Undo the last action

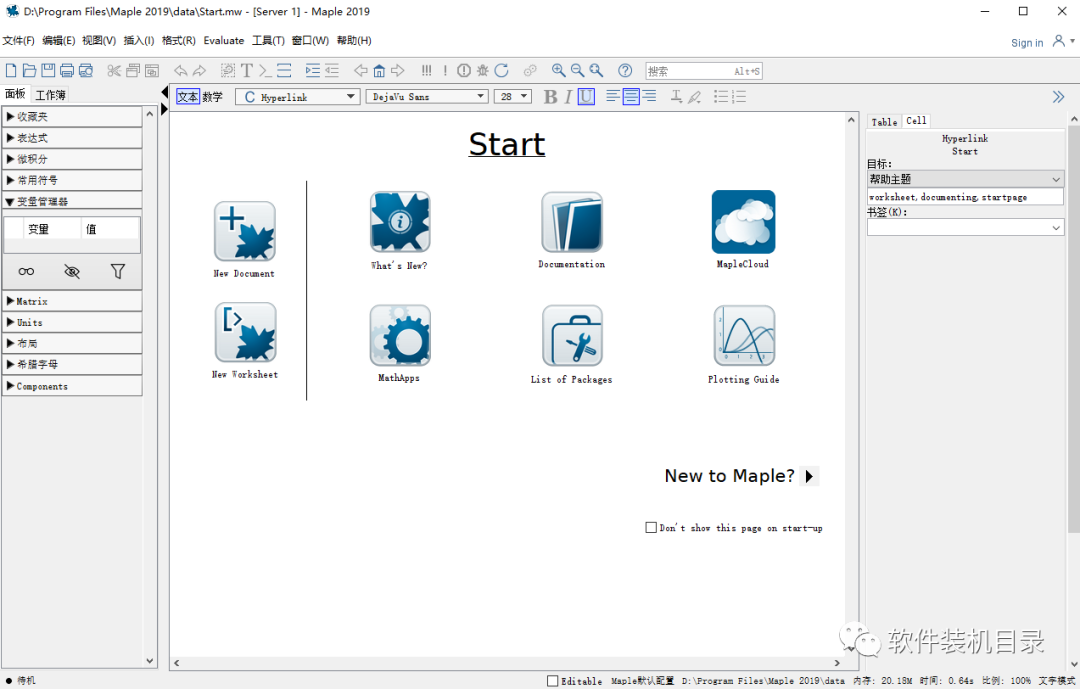coord(180,70)
